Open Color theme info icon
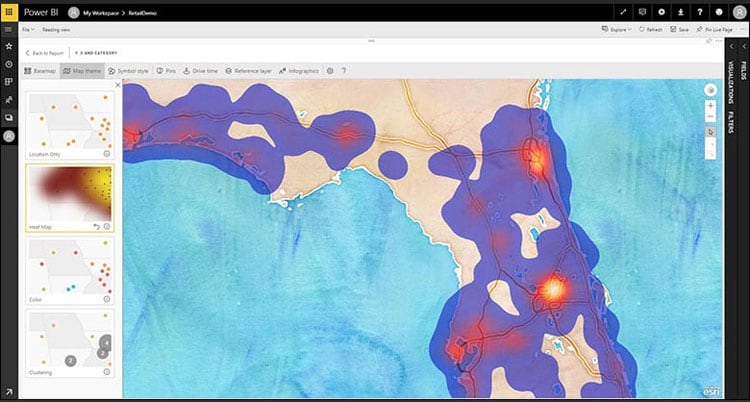Image resolution: width=750 pixels, height=402 pixels. pos(107,299)
